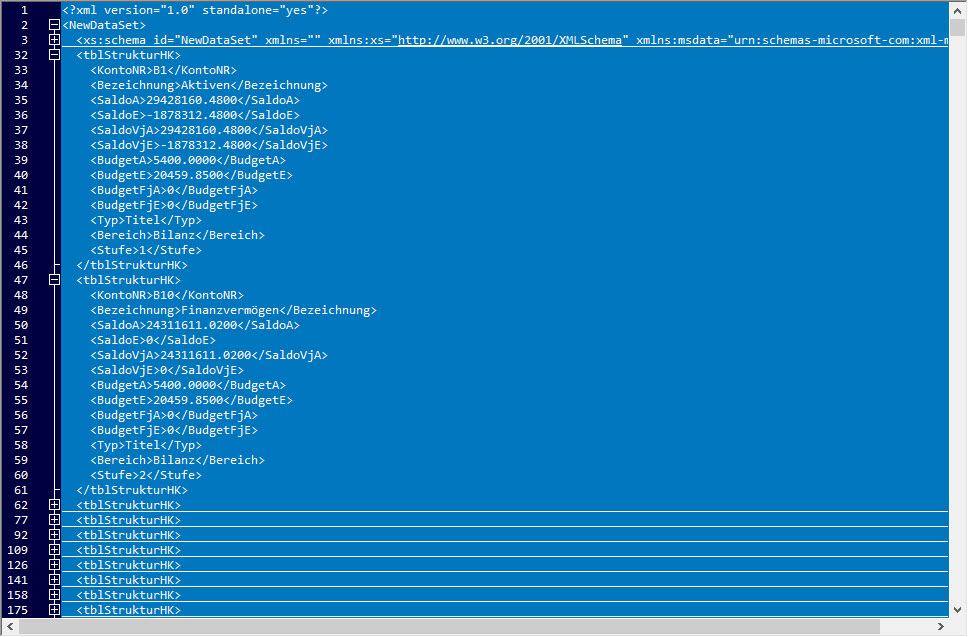Place cursor in the Bezeichnung Finanzvermögen line
Screen dimensions: 968x637
[232, 310]
